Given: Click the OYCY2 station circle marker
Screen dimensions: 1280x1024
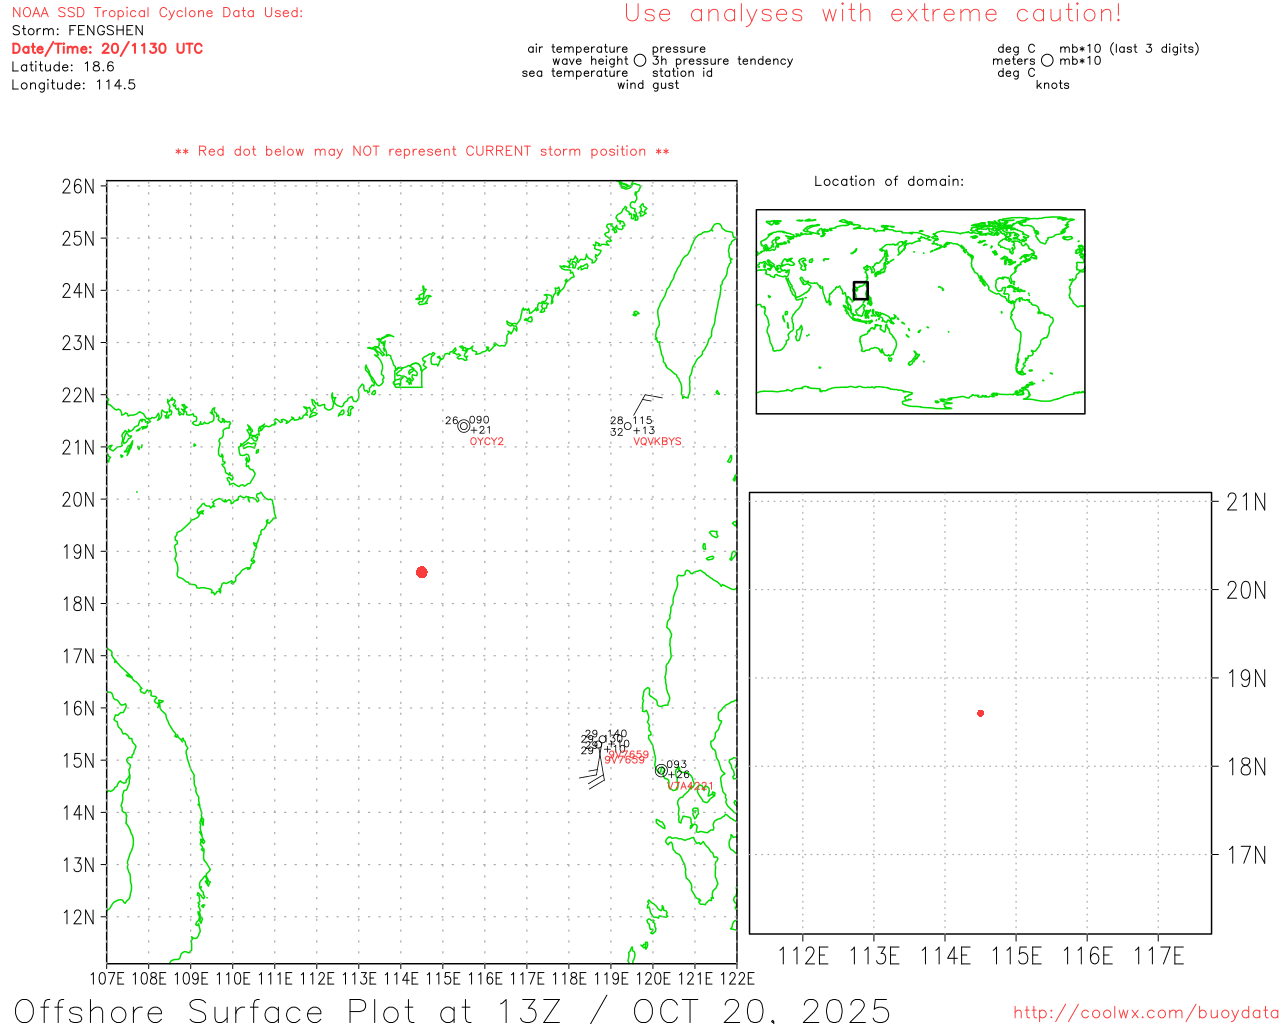Looking at the screenshot, I should [464, 426].
